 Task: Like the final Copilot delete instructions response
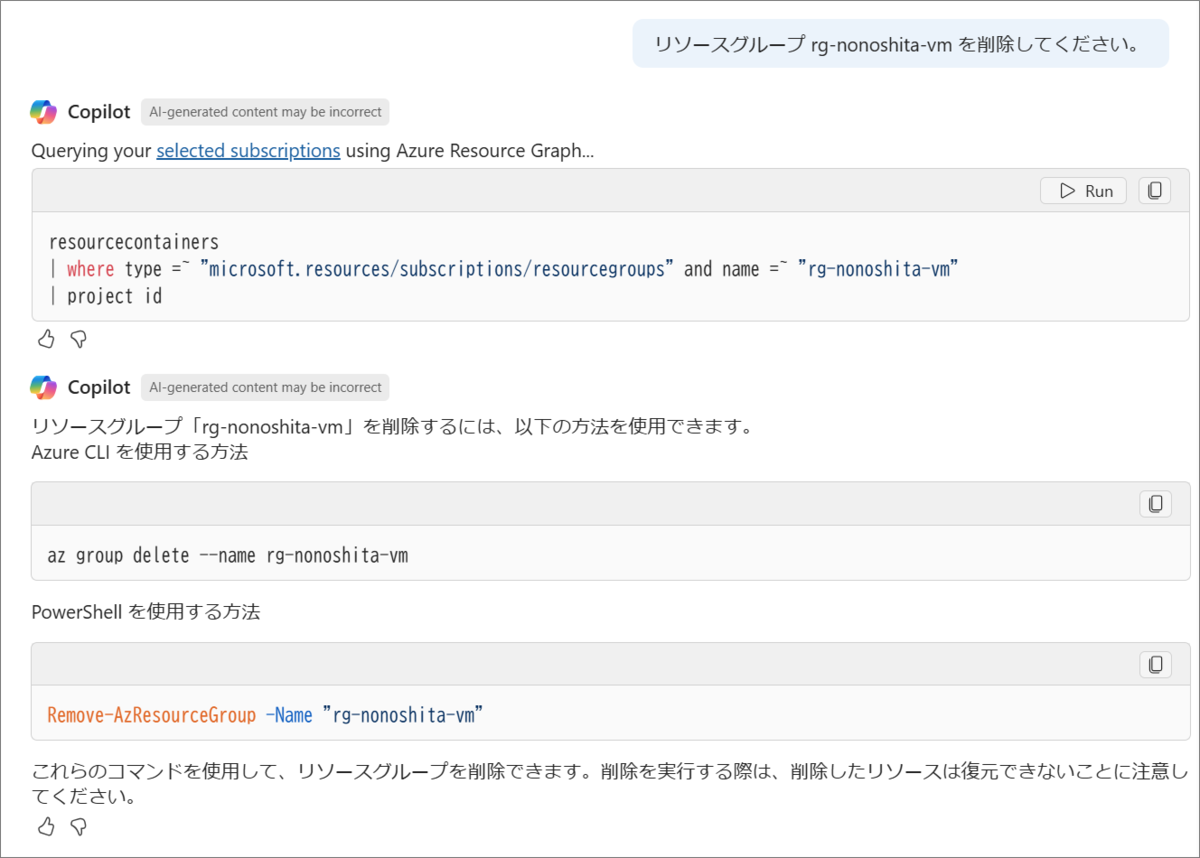pyautogui.click(x=46, y=826)
